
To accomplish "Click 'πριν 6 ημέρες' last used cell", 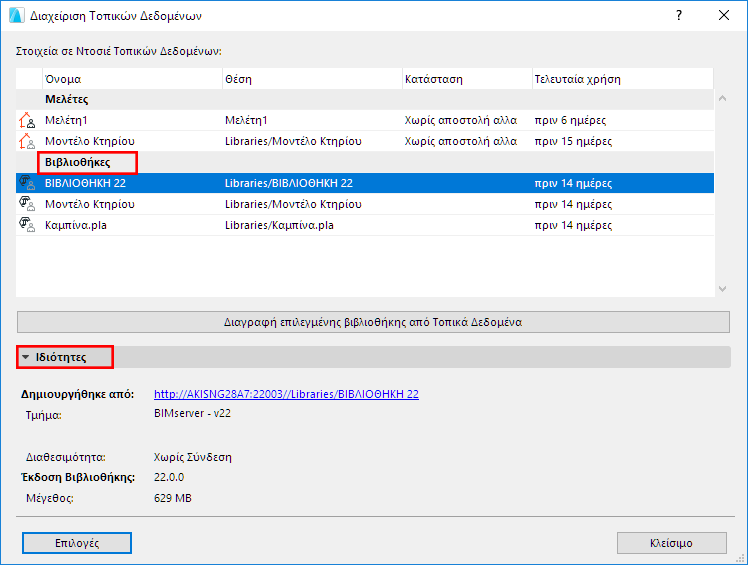I will tap(570, 120).
